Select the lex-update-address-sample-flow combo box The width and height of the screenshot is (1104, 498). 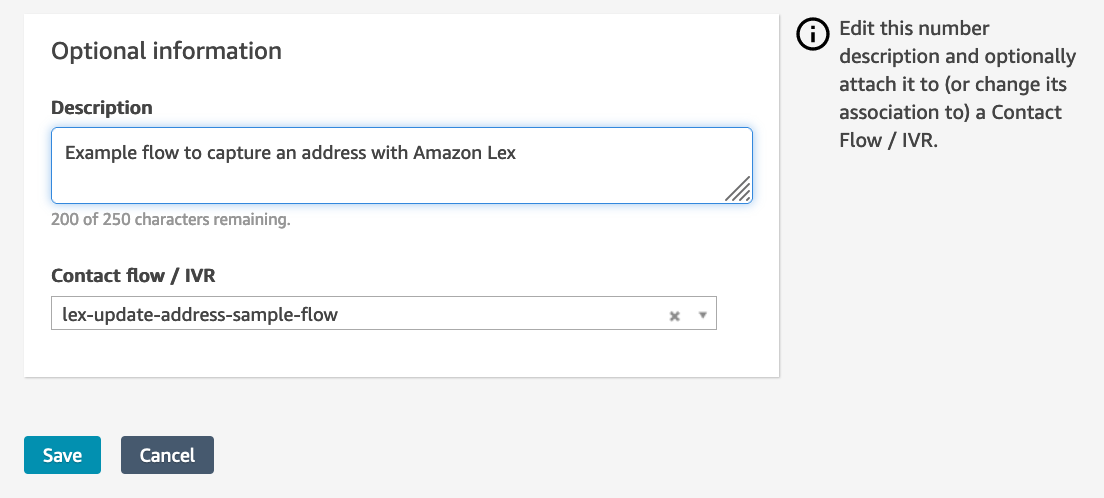click(x=350, y=315)
